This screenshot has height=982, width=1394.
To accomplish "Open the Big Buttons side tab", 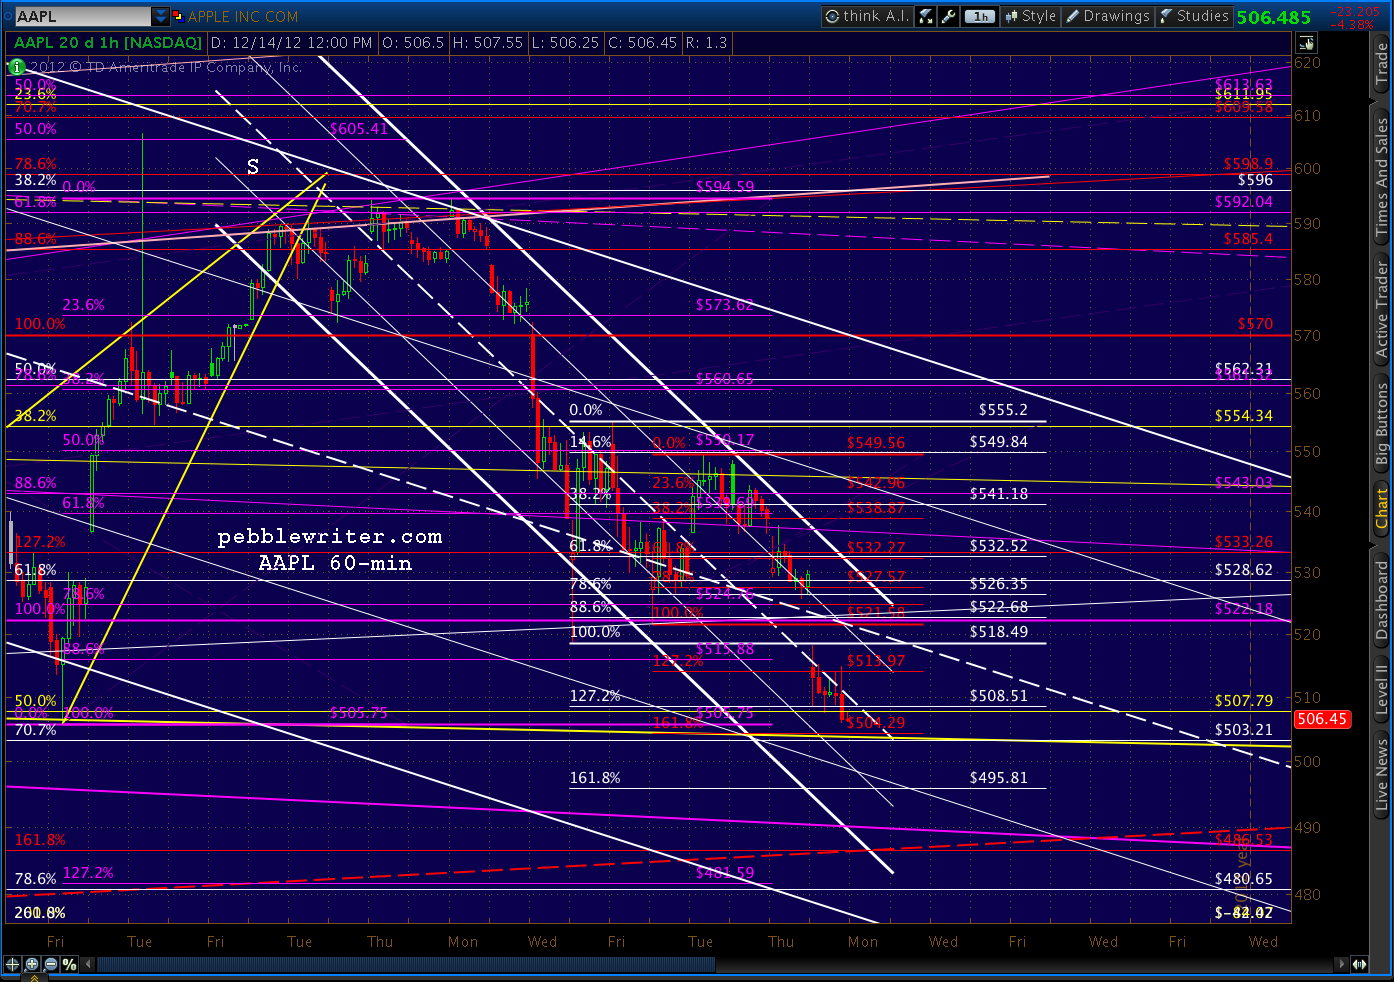I will coord(1381,425).
